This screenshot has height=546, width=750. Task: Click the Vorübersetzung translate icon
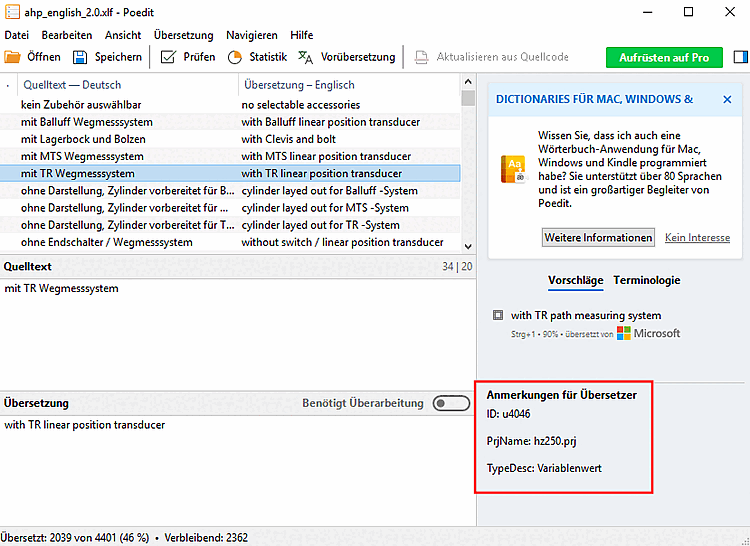coord(305,57)
